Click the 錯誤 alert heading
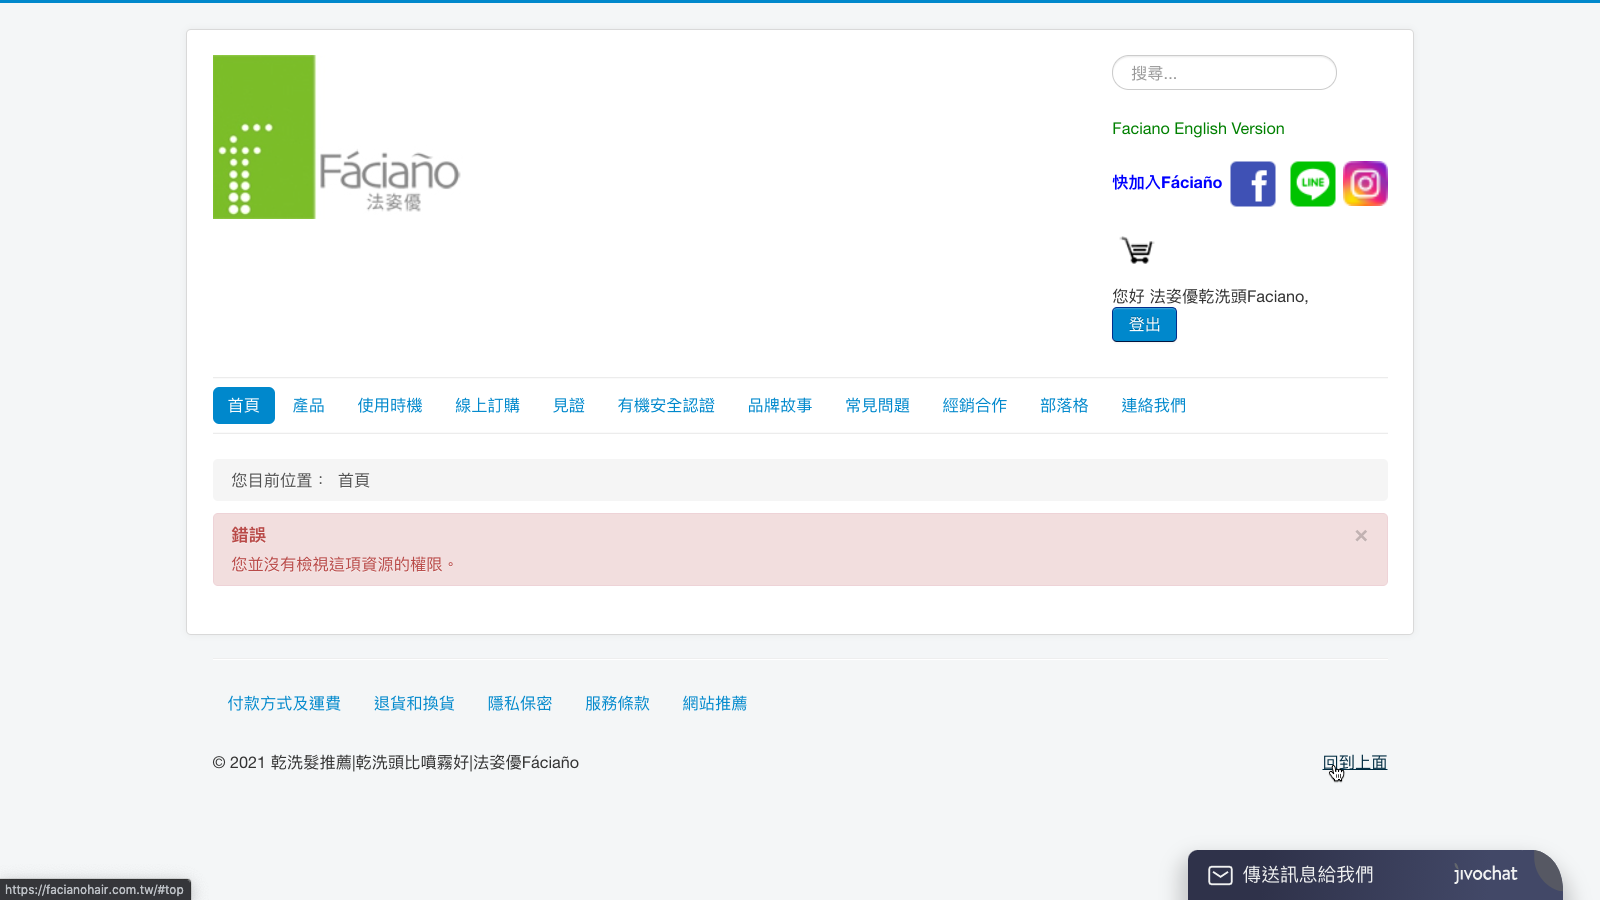The image size is (1600, 900). coord(249,535)
